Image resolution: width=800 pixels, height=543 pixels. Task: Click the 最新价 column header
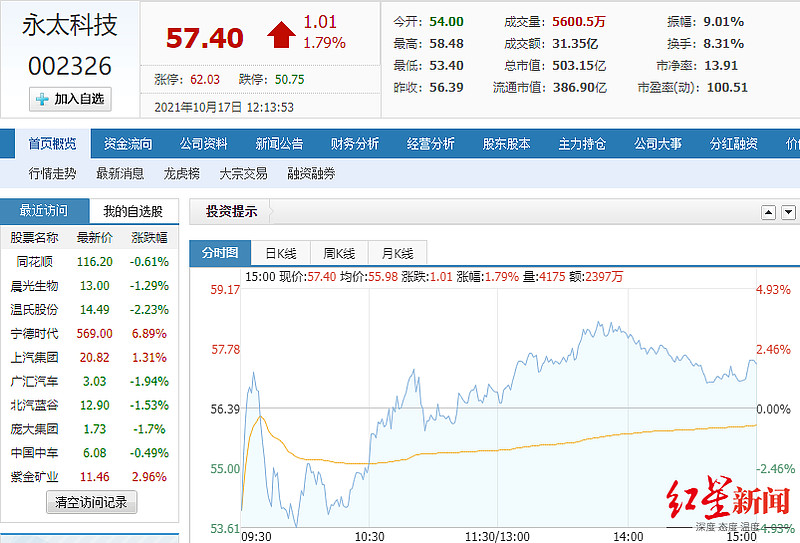95,238
